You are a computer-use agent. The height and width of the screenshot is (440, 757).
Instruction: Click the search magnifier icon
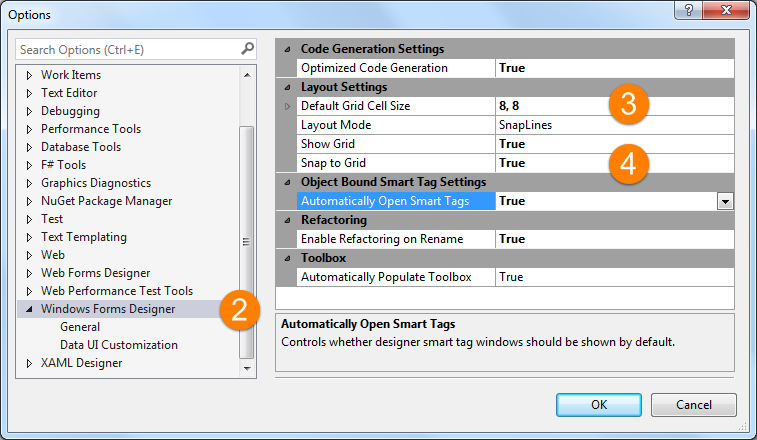coord(247,48)
